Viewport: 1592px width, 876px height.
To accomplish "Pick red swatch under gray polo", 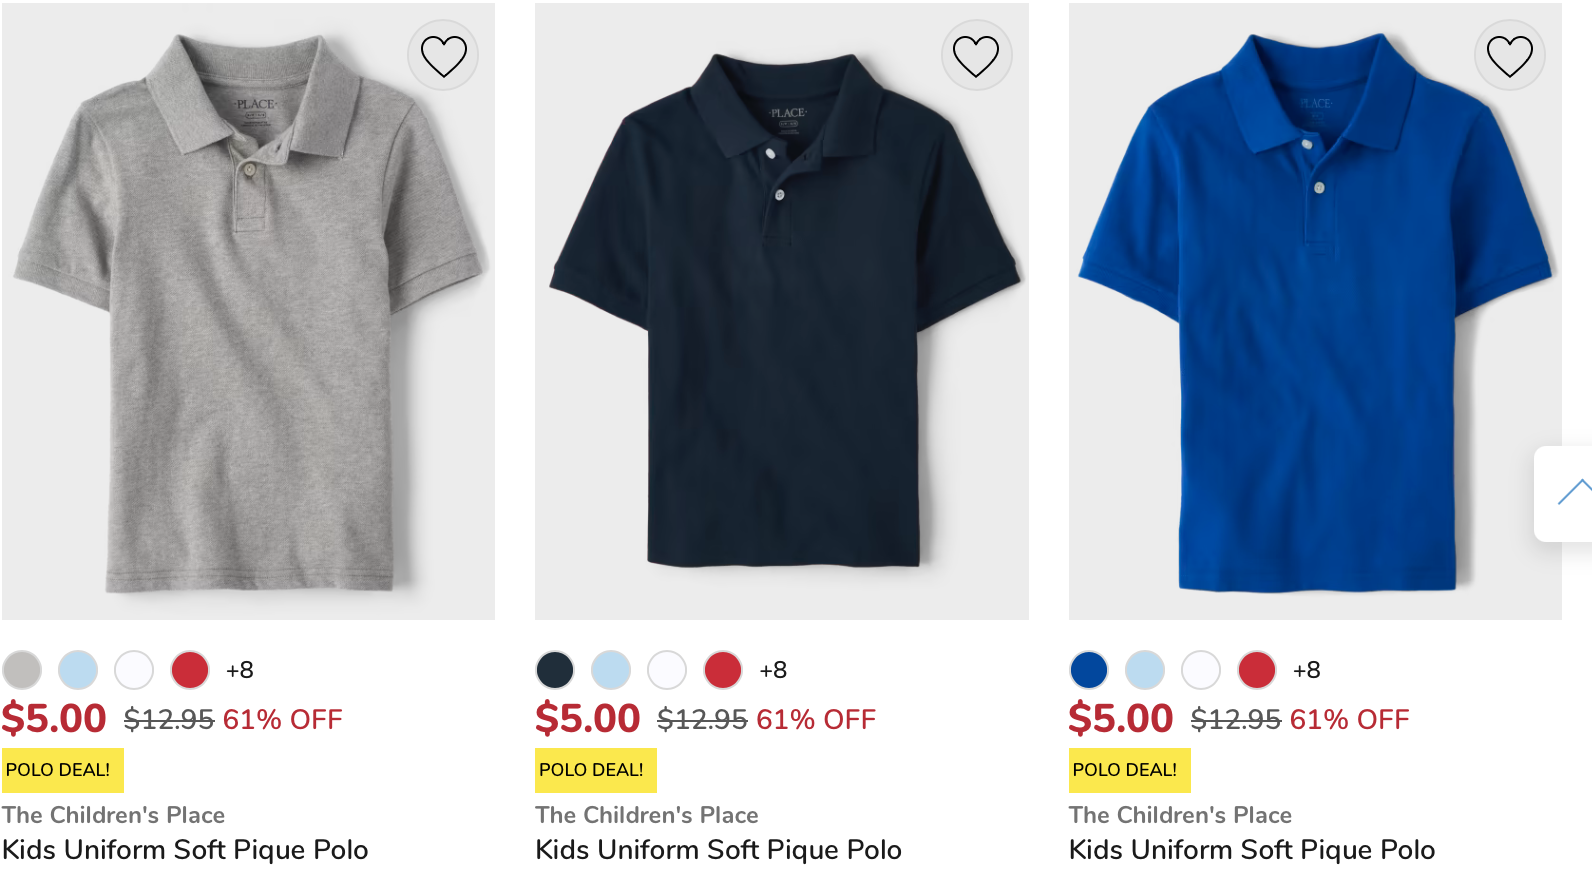I will point(190,670).
